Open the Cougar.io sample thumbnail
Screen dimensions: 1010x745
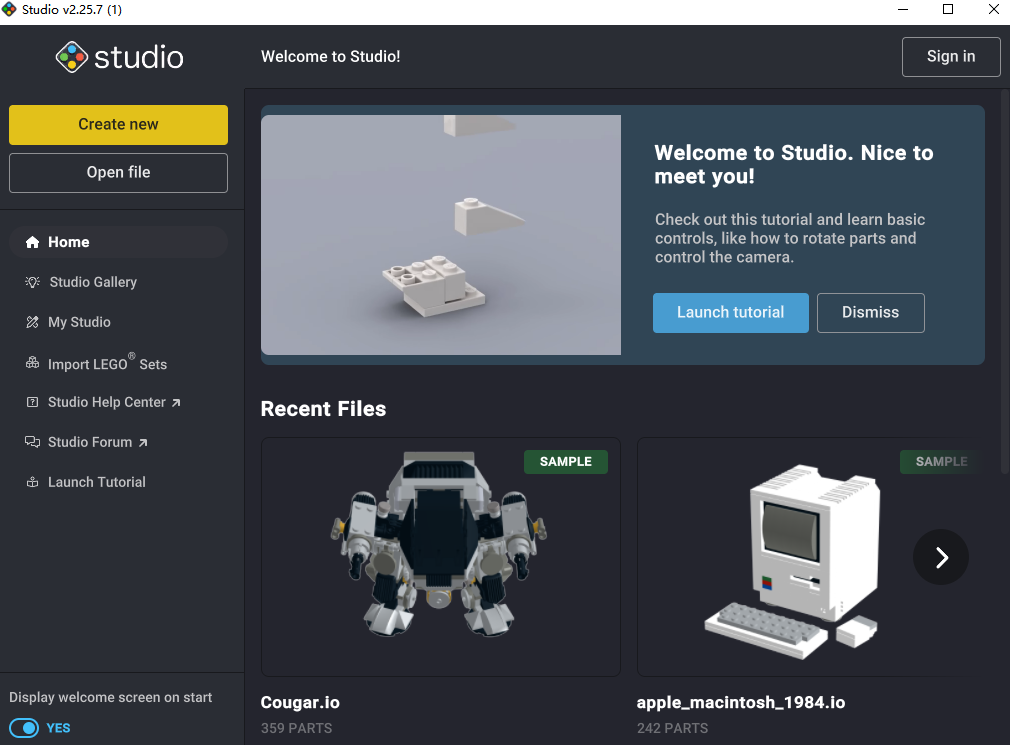(x=440, y=557)
